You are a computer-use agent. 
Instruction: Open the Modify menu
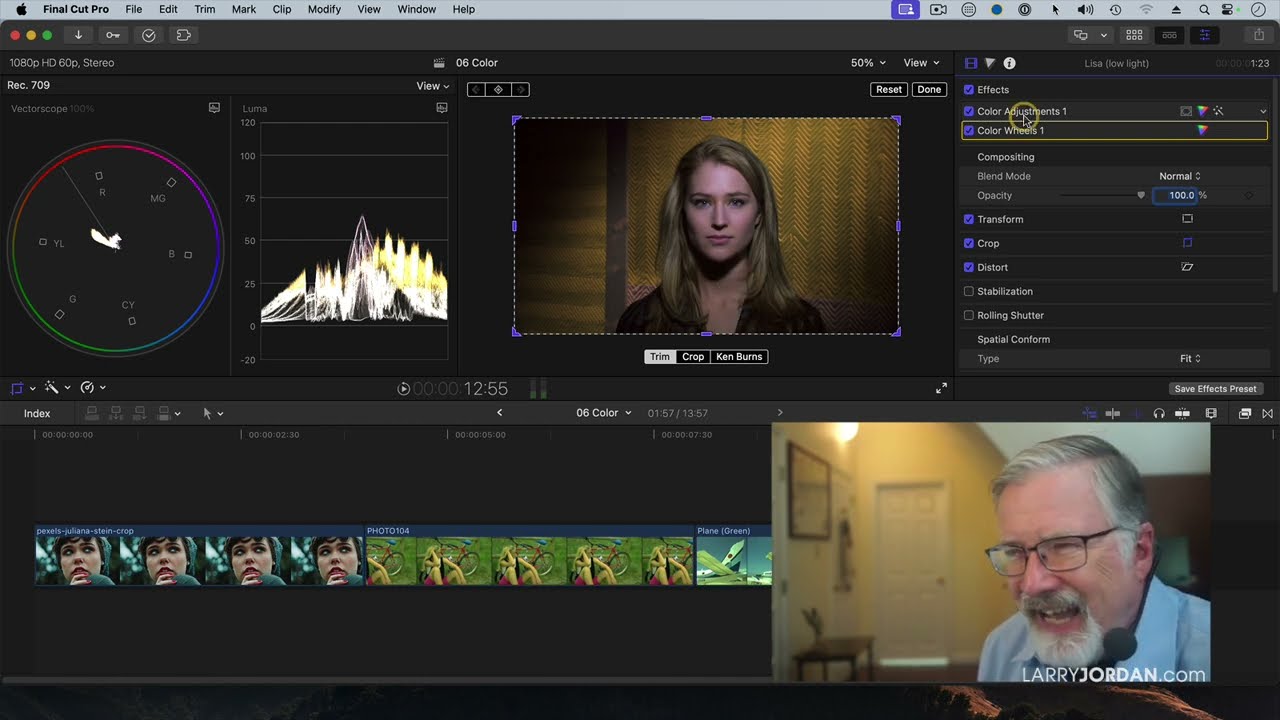(x=324, y=9)
